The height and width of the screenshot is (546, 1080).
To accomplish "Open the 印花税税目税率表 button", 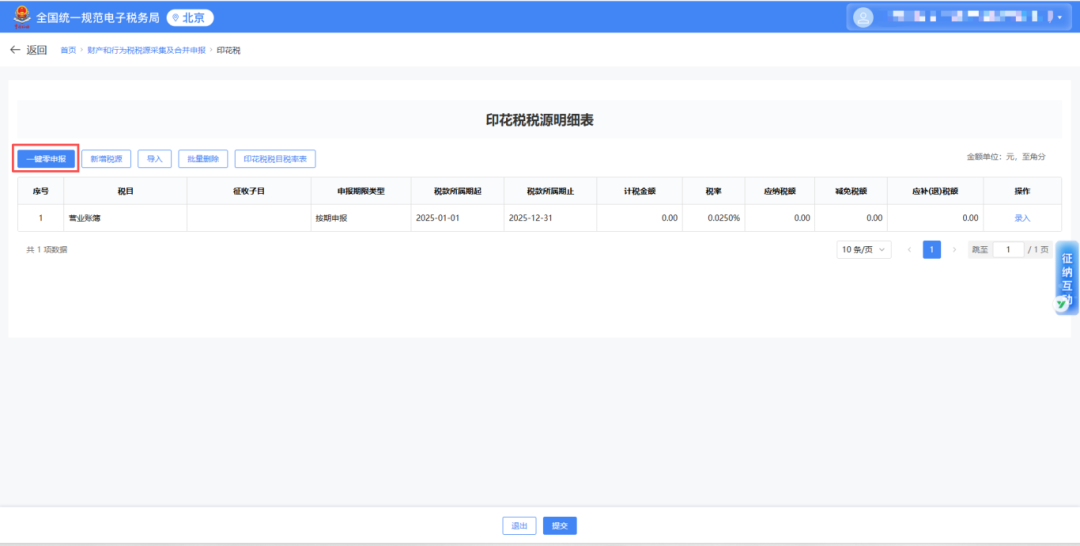I will point(275,158).
